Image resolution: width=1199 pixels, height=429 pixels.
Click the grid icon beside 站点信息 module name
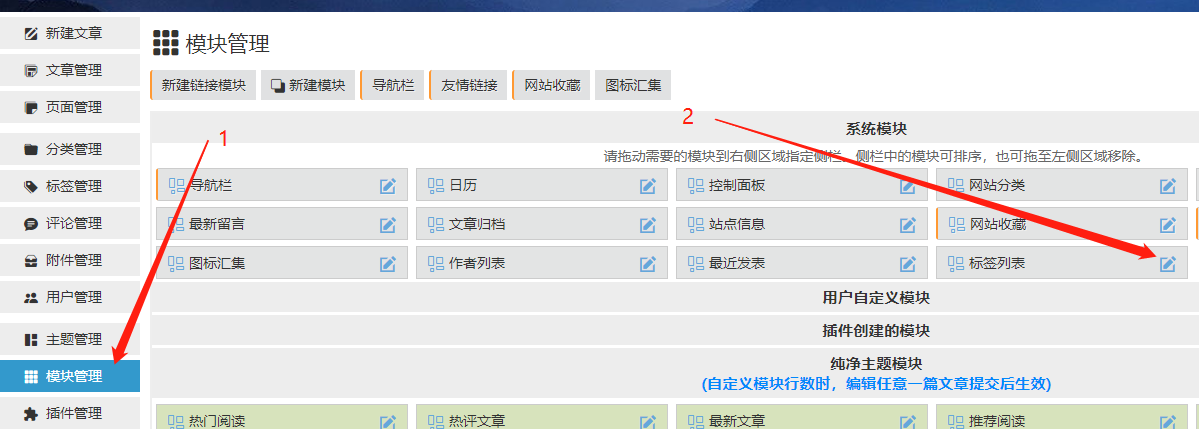click(696, 224)
